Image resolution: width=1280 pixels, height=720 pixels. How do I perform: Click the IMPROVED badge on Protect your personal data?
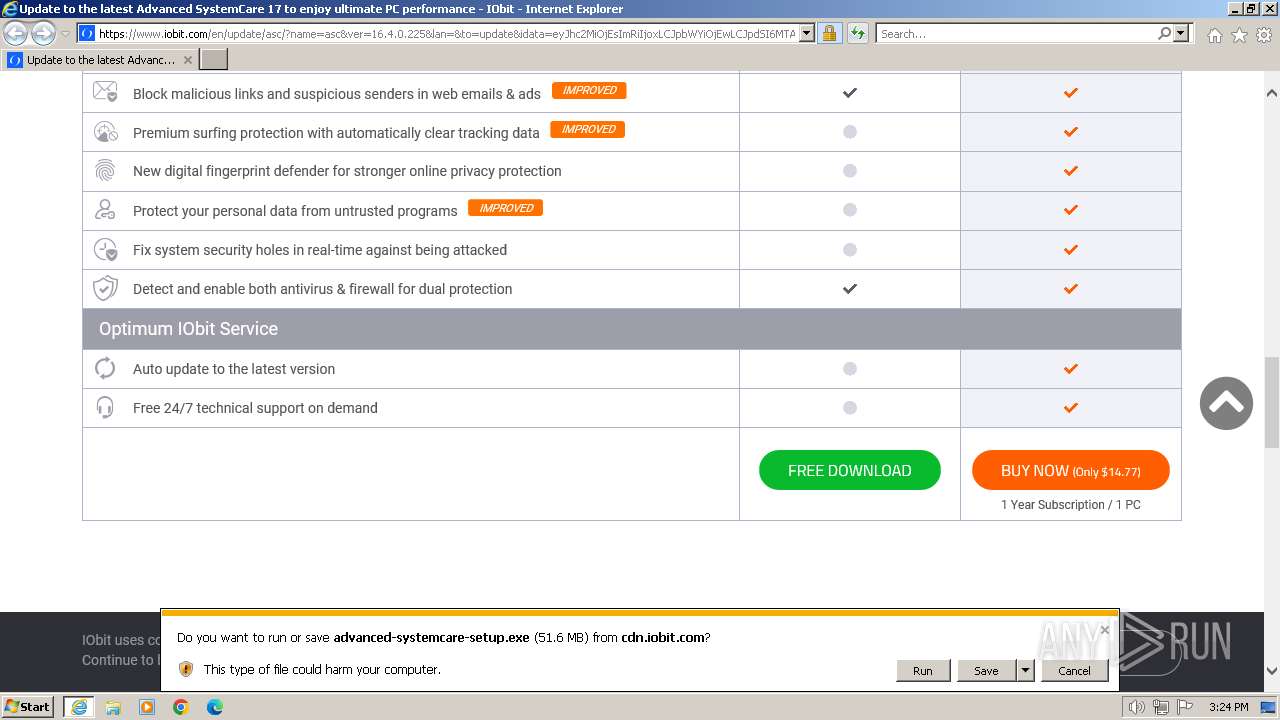coord(506,208)
